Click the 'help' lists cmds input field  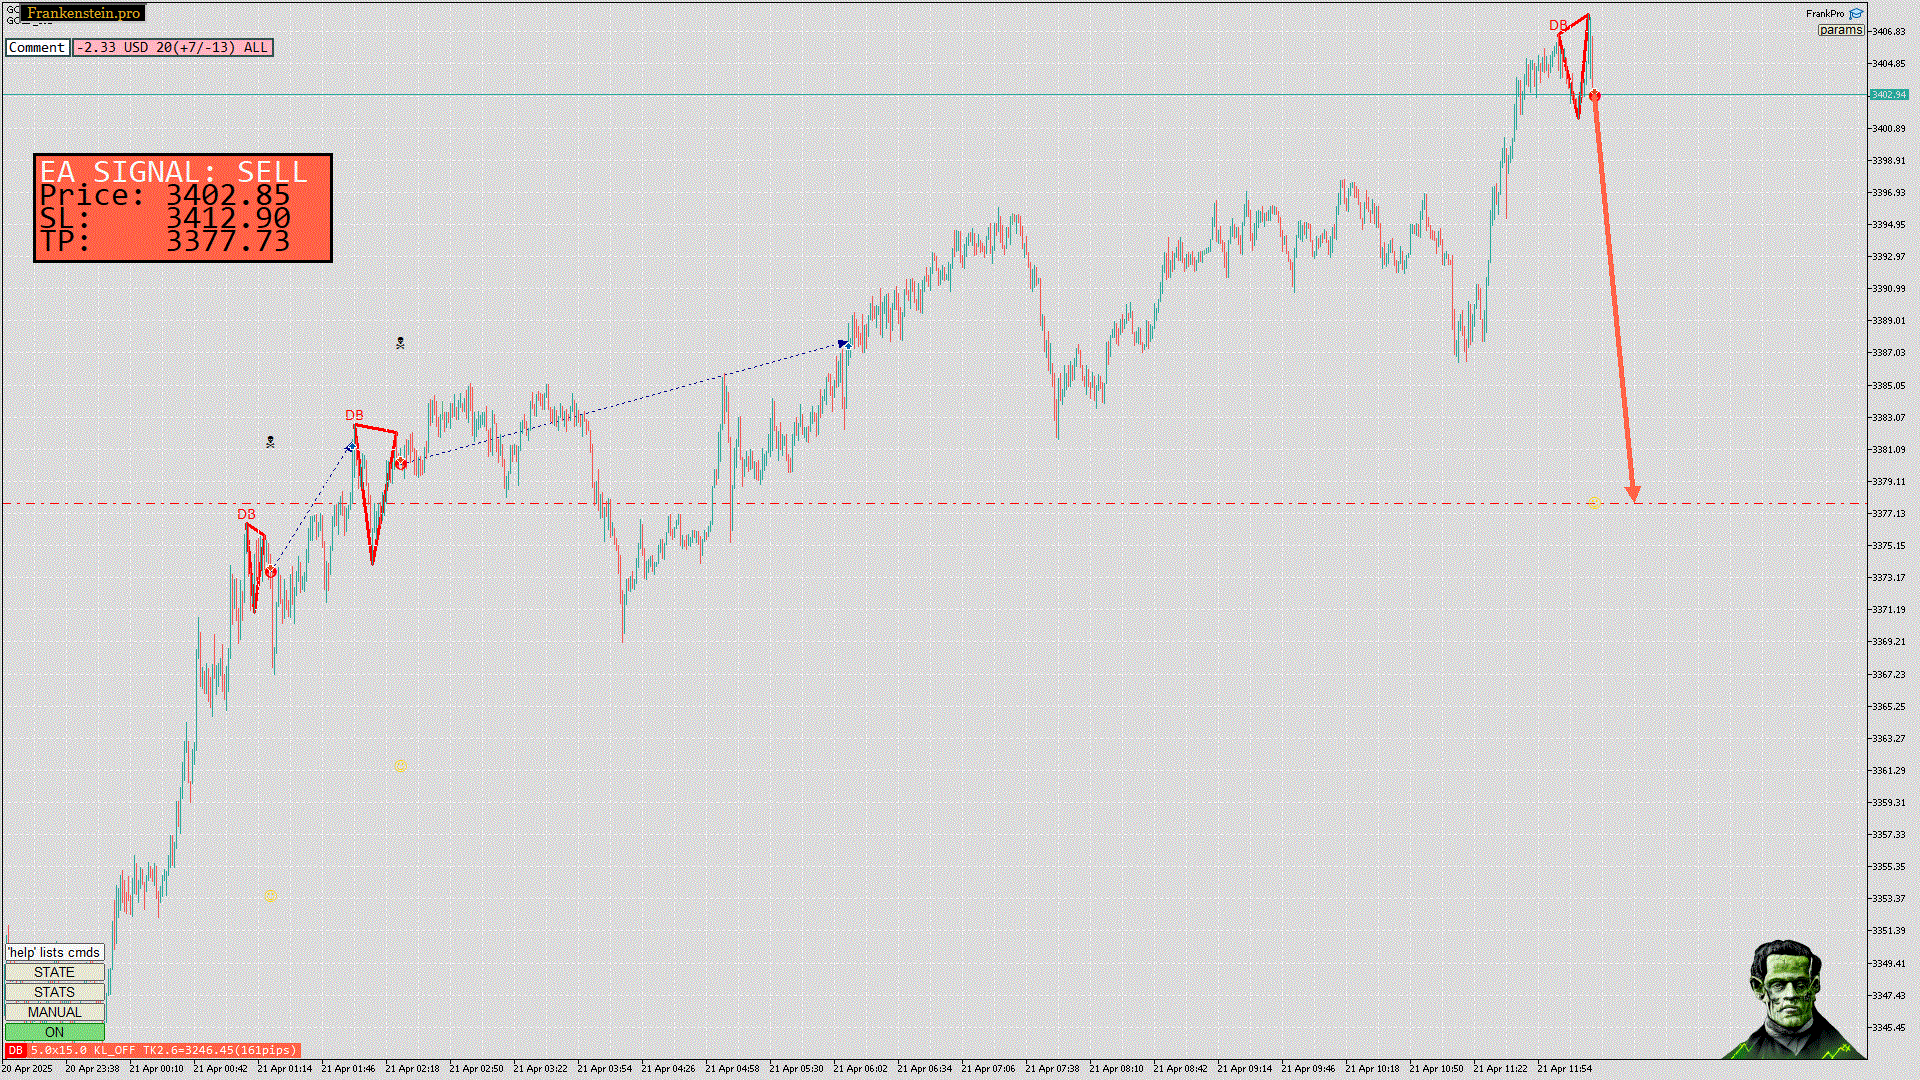54,952
